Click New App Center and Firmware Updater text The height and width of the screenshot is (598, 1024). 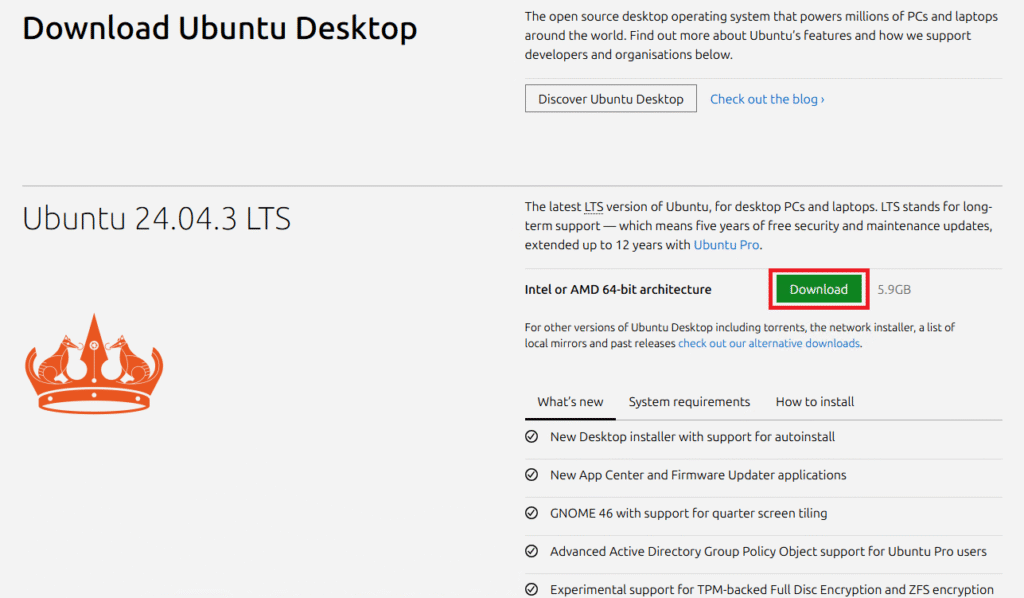(698, 475)
